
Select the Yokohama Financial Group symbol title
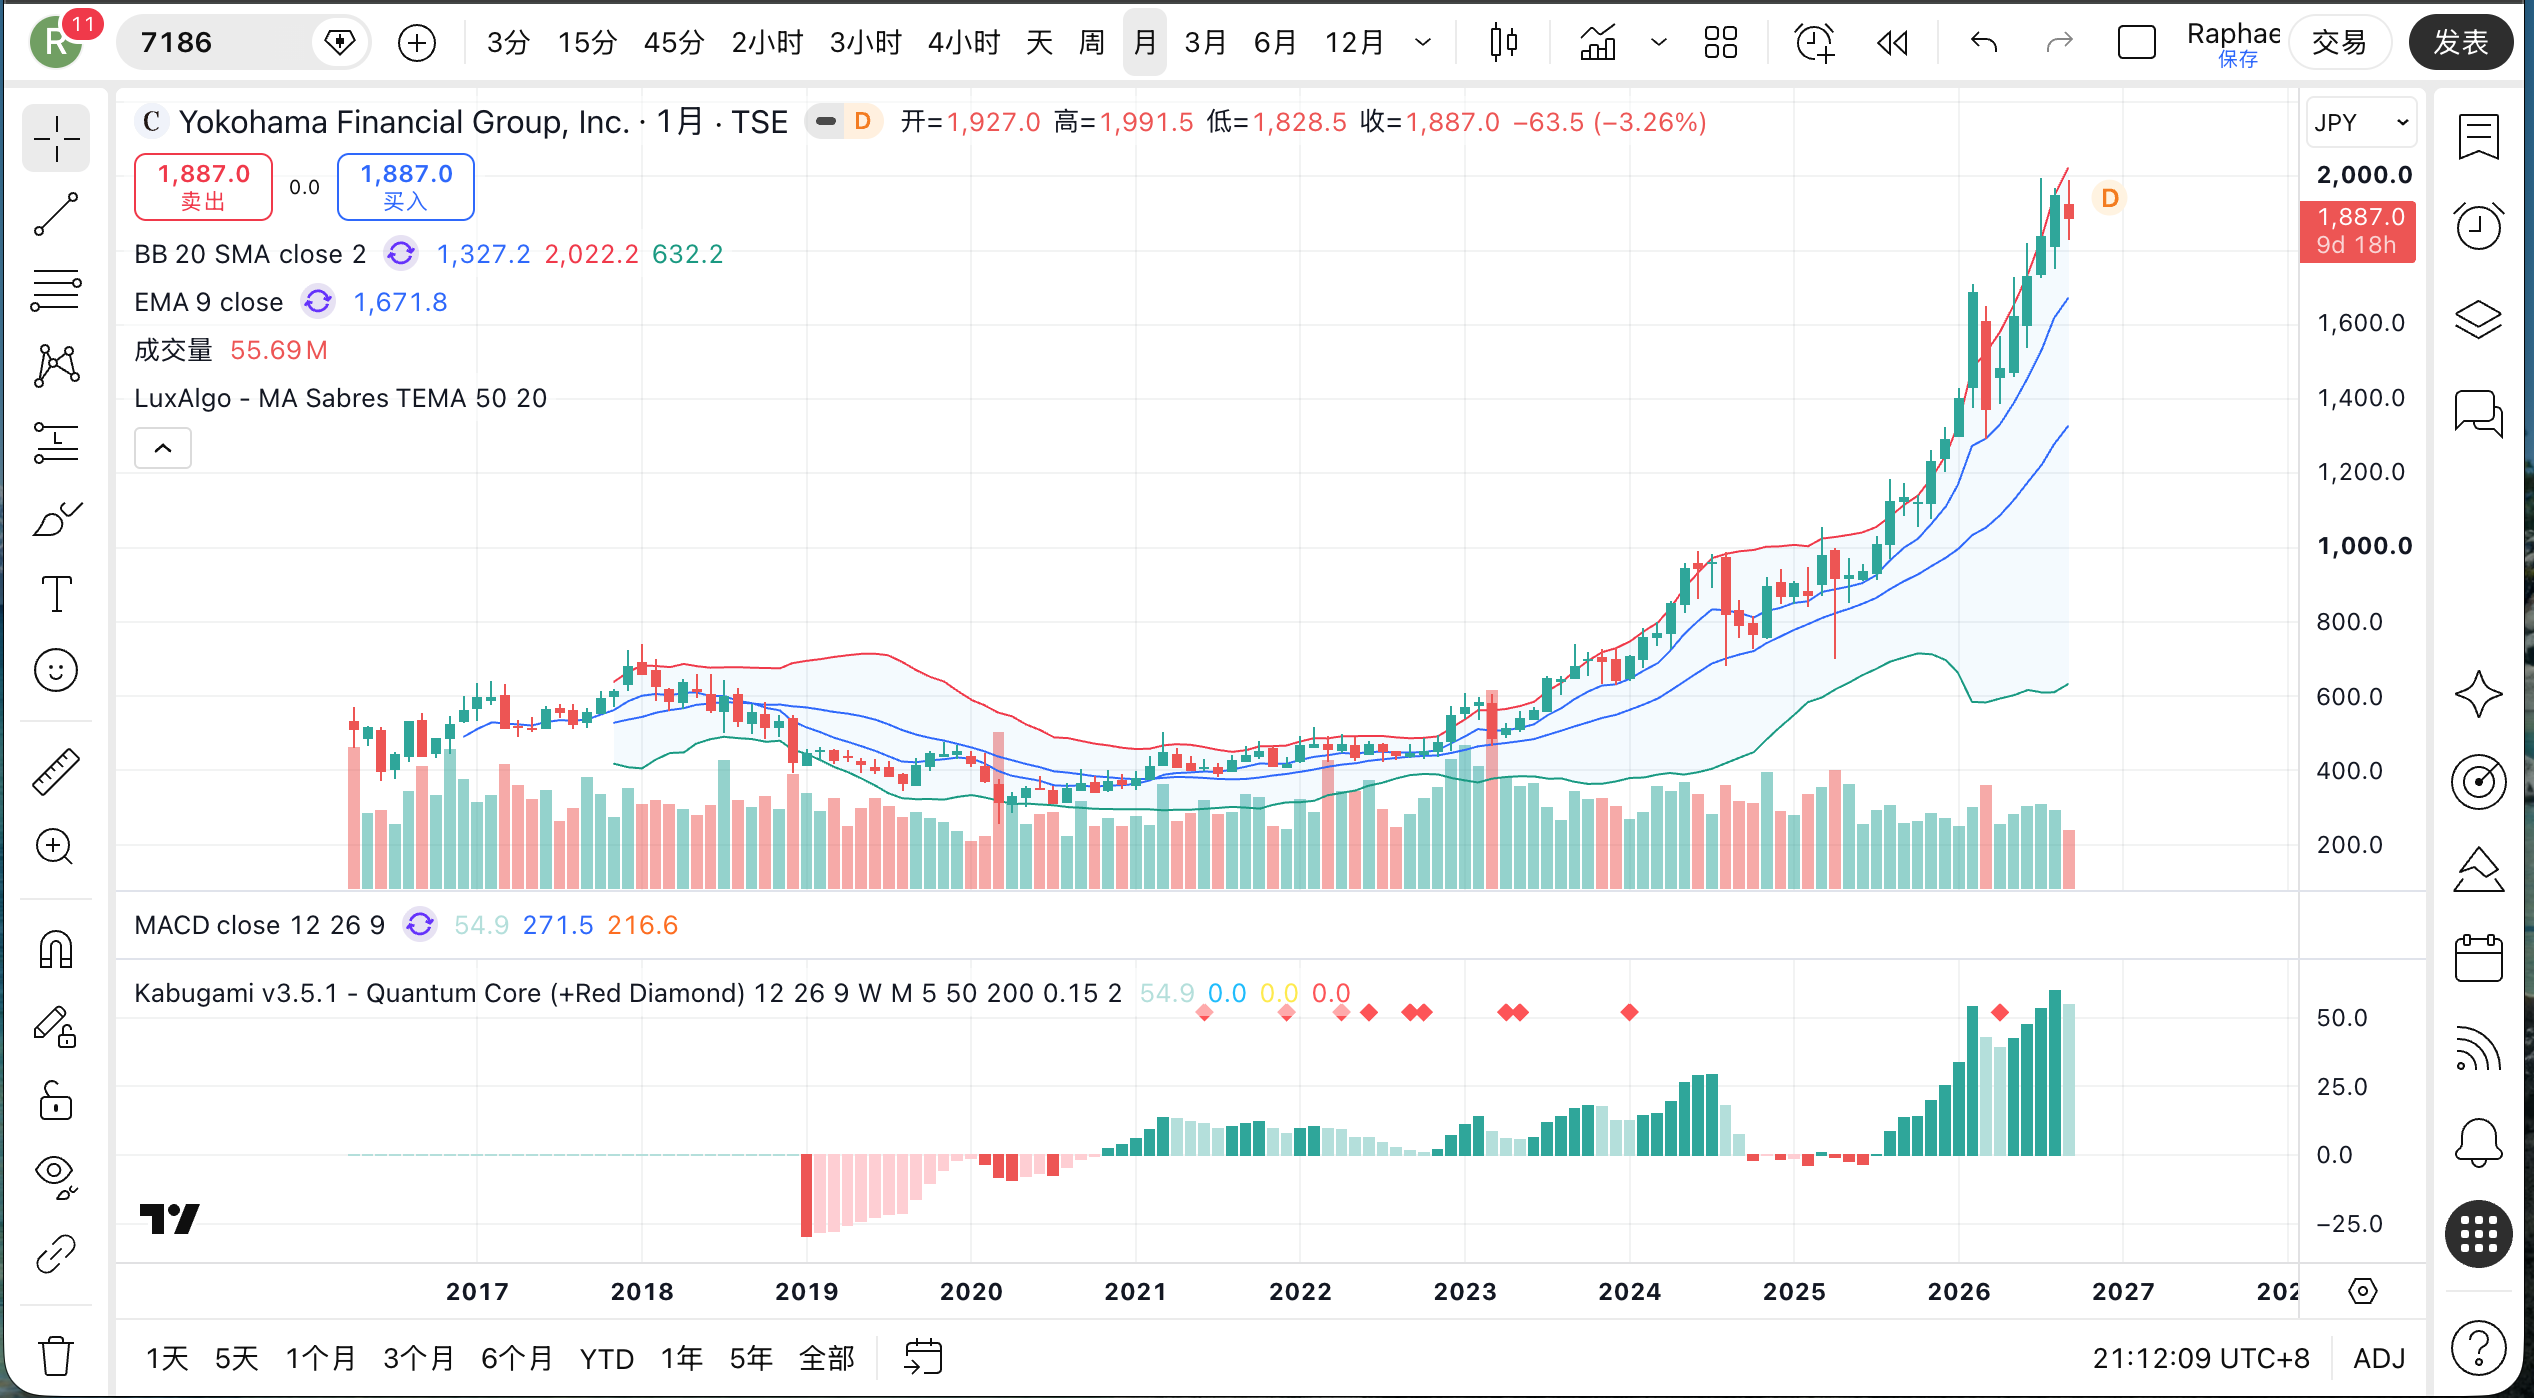point(404,122)
